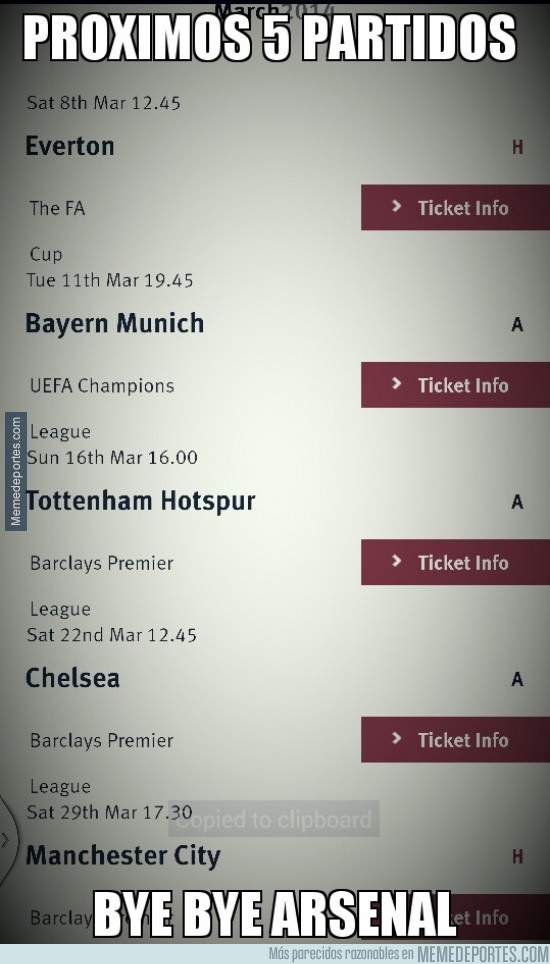Click chevron arrow in Tottenham Ticket Info
Viewport: 550px width, 964px height.
click(x=396, y=561)
